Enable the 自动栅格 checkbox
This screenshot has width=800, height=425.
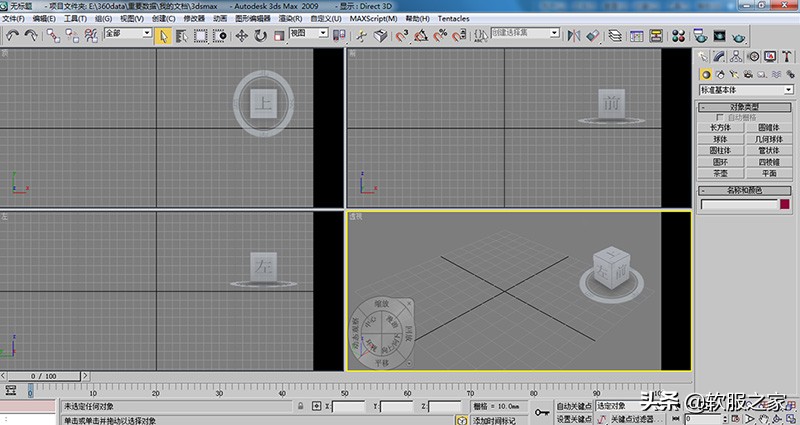pyautogui.click(x=719, y=117)
